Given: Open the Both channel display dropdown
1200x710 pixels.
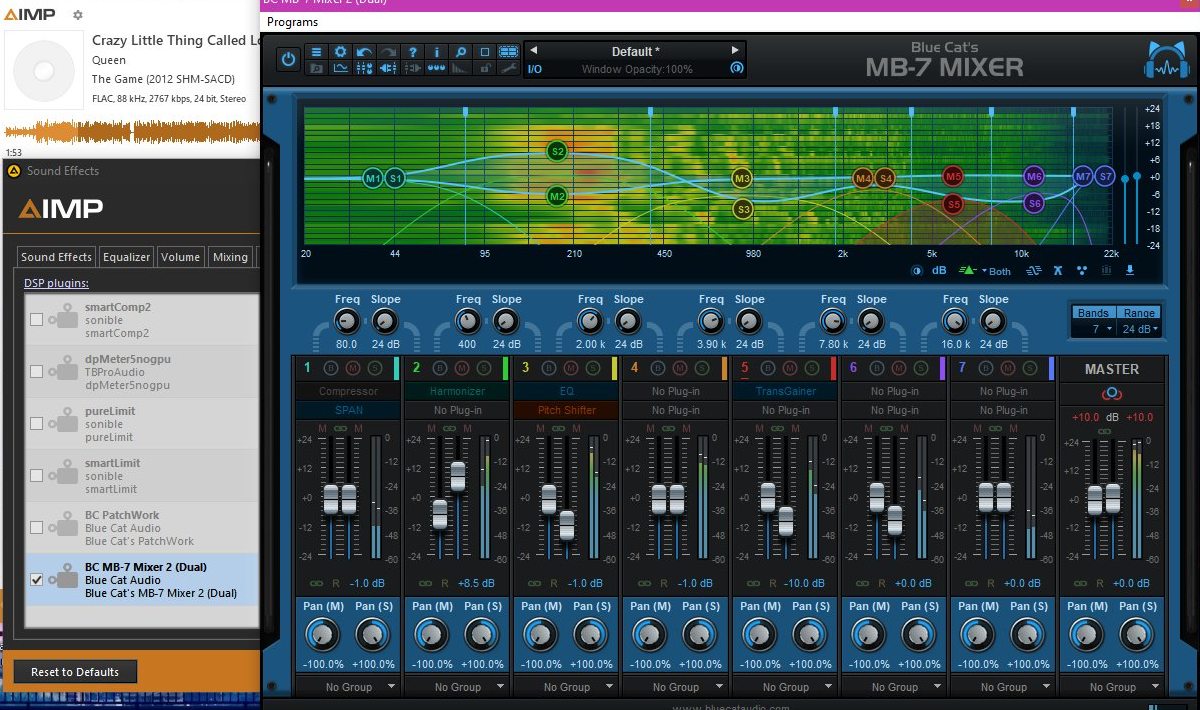Looking at the screenshot, I should pyautogui.click(x=997, y=271).
